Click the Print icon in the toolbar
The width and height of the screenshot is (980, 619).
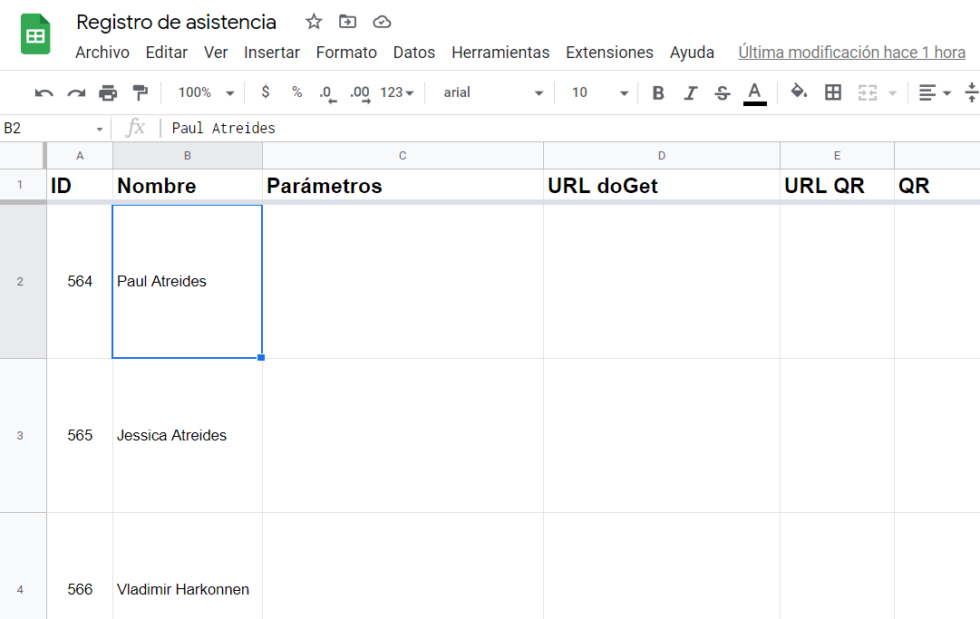[x=109, y=92]
